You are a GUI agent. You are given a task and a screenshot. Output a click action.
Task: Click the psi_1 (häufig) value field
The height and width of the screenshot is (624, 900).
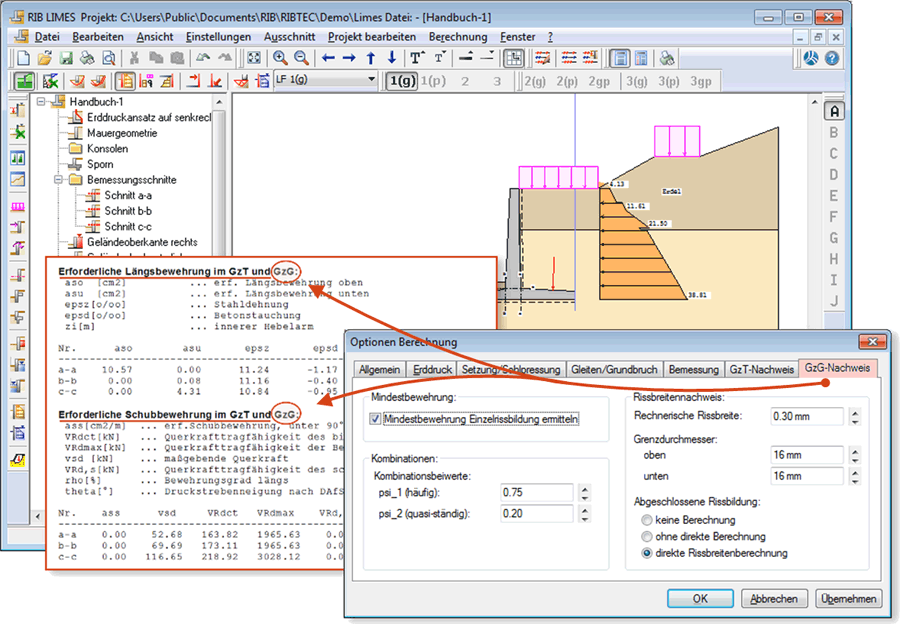tap(536, 493)
